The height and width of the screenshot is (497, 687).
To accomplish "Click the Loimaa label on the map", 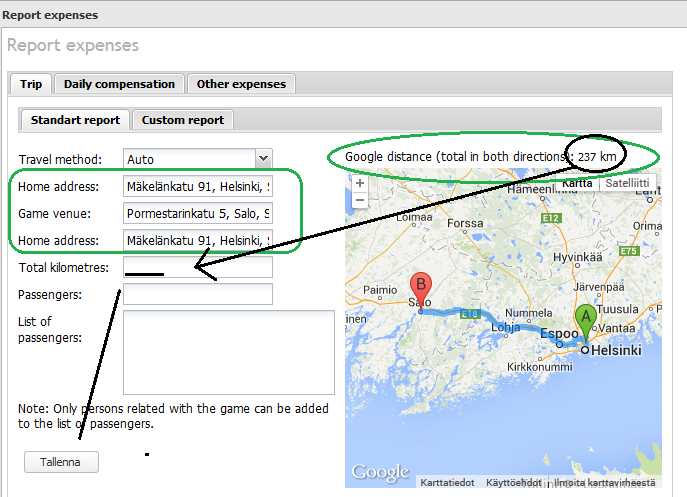I will pos(414,217).
